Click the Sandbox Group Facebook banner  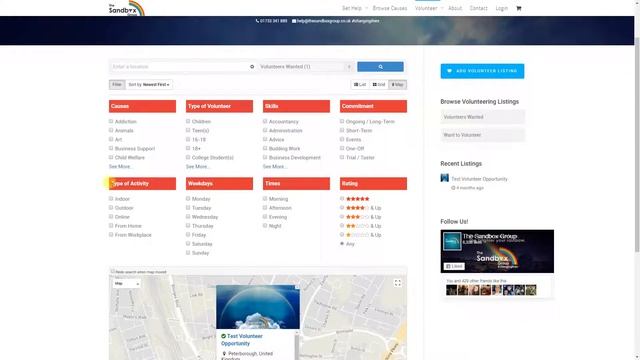pyautogui.click(x=497, y=251)
